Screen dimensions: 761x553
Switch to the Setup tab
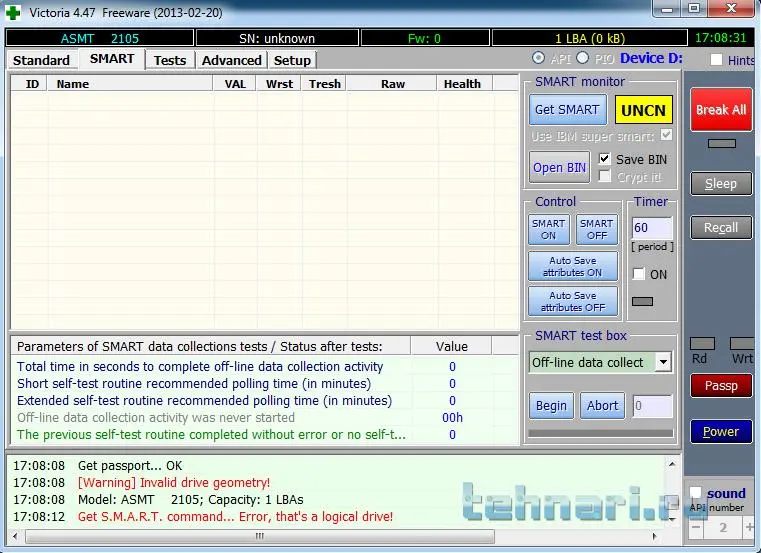pos(292,60)
